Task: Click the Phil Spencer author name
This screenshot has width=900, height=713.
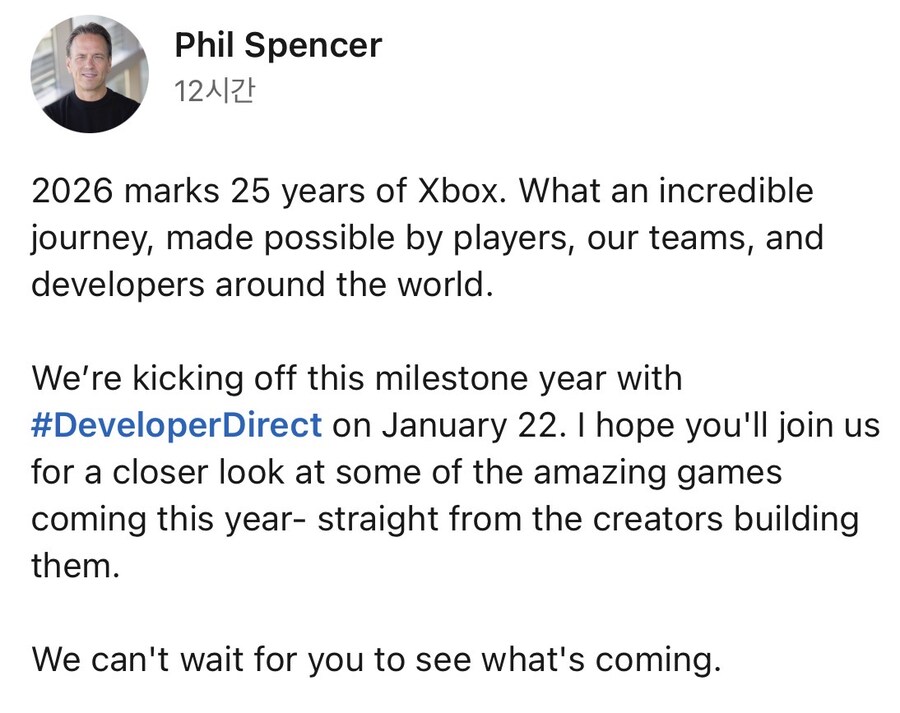Action: (277, 45)
